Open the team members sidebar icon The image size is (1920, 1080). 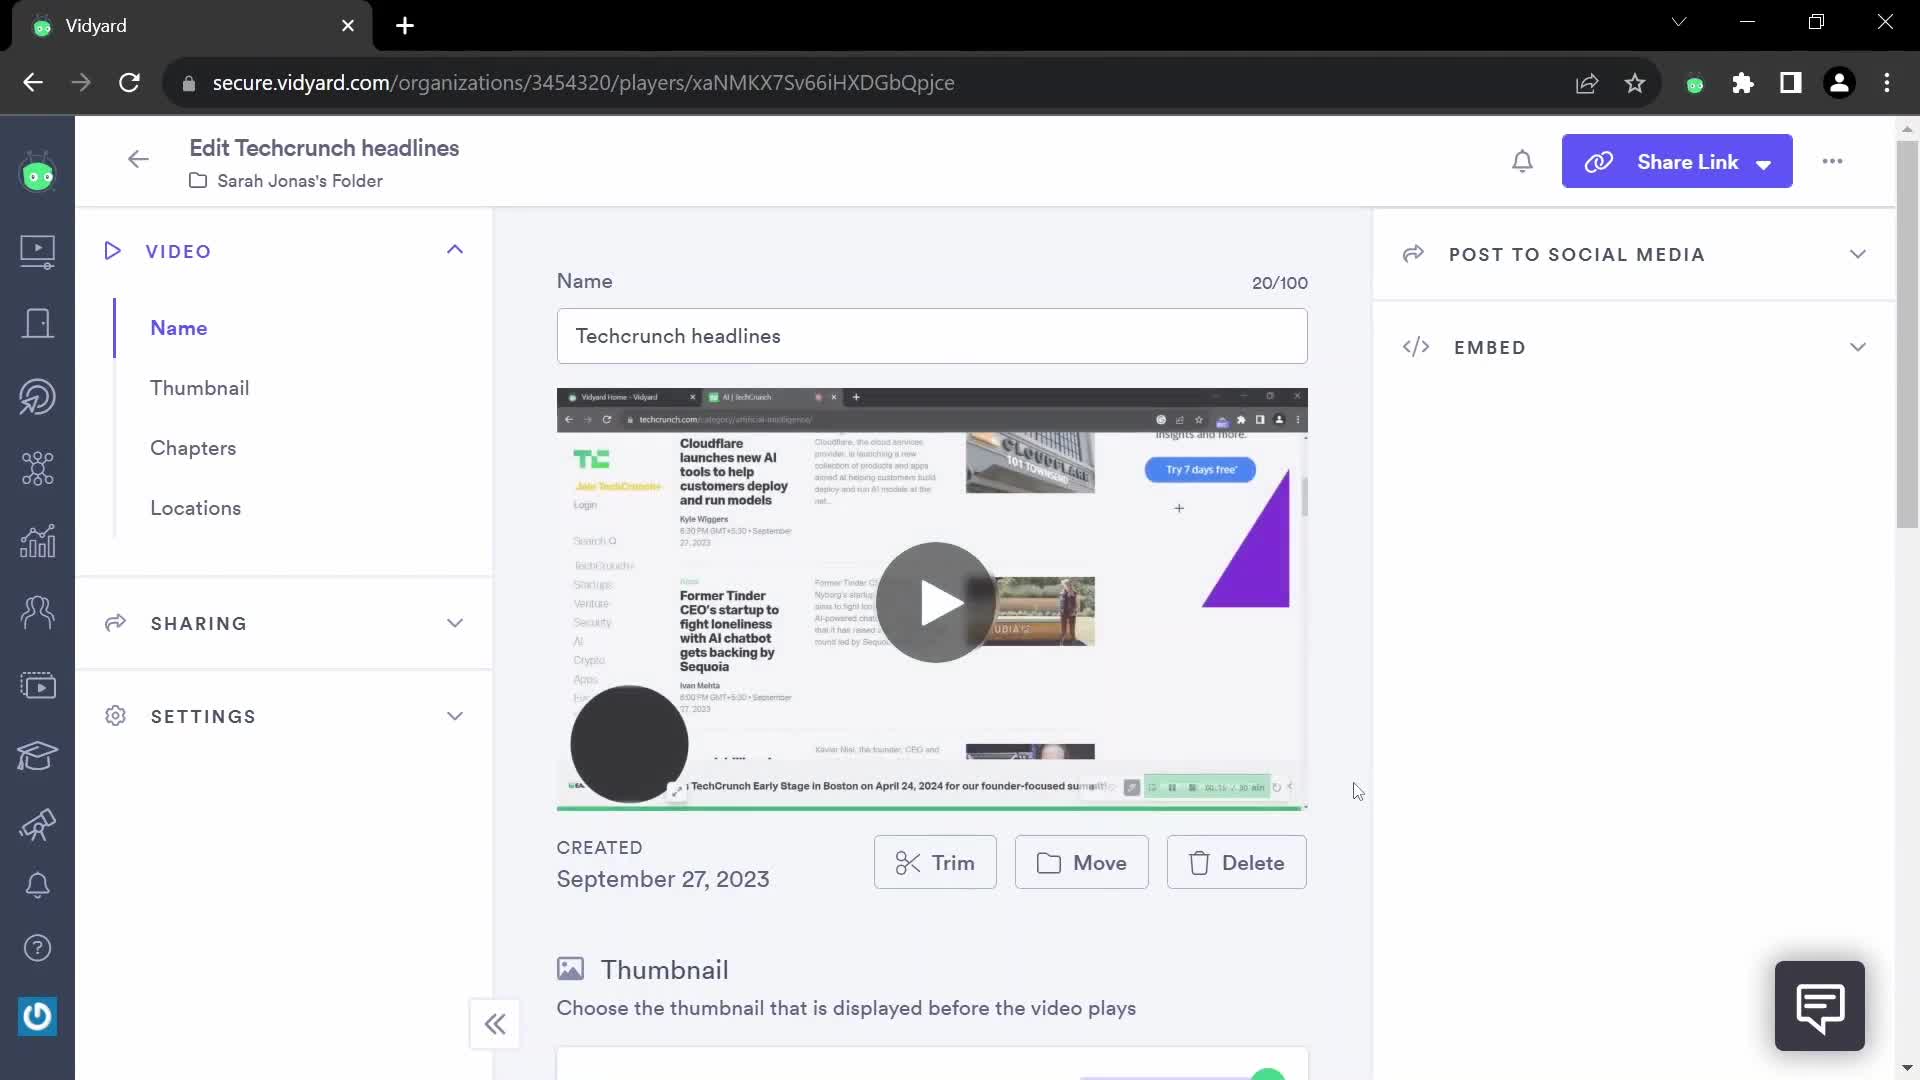(x=37, y=612)
